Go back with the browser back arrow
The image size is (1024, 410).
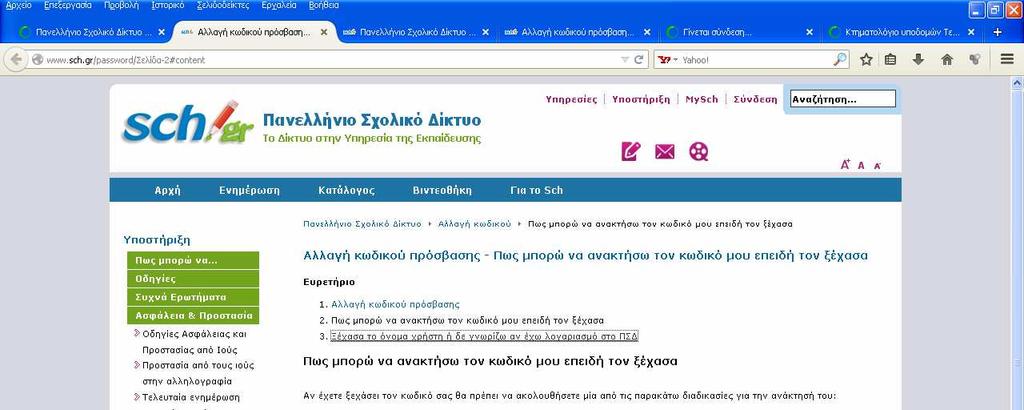click(x=16, y=59)
